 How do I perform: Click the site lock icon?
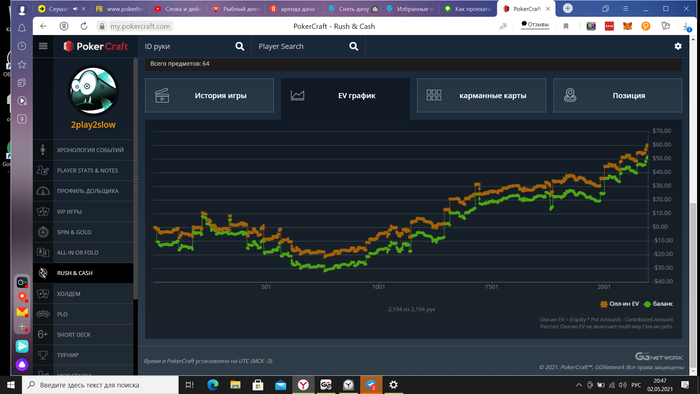102,26
